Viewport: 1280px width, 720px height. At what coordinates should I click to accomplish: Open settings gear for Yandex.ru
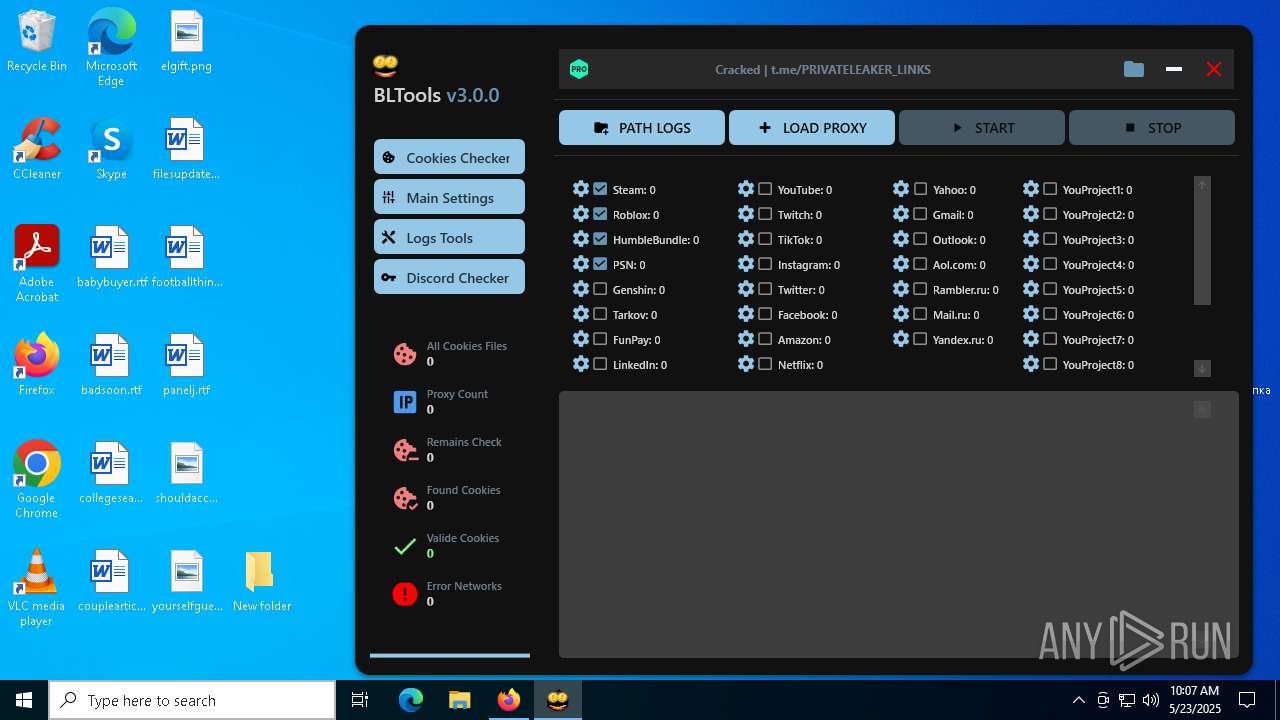point(901,339)
